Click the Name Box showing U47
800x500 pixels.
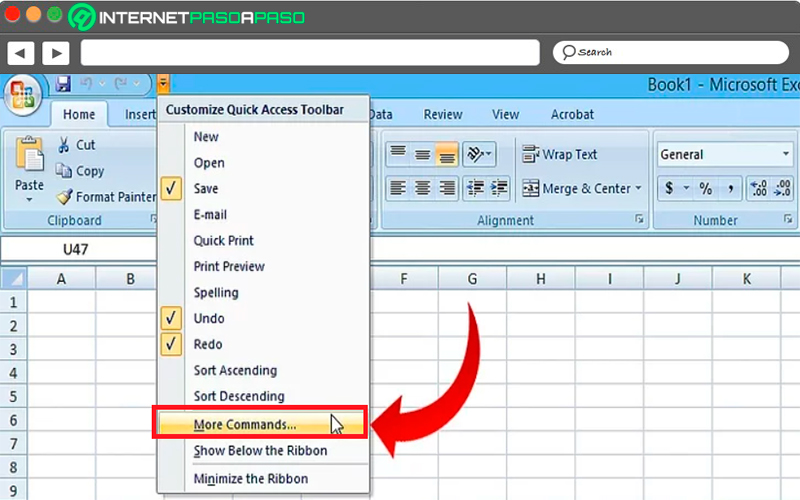pyautogui.click(x=78, y=249)
